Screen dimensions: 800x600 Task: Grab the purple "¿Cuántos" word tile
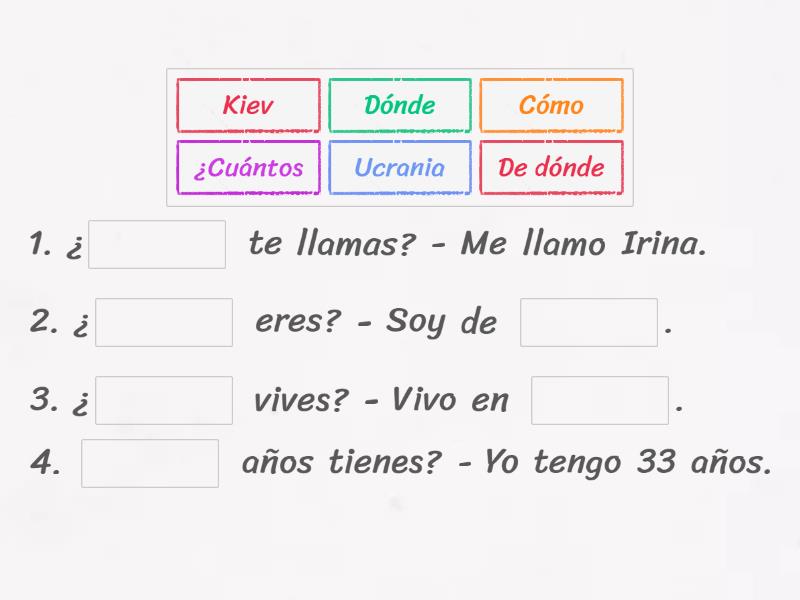[x=248, y=167]
